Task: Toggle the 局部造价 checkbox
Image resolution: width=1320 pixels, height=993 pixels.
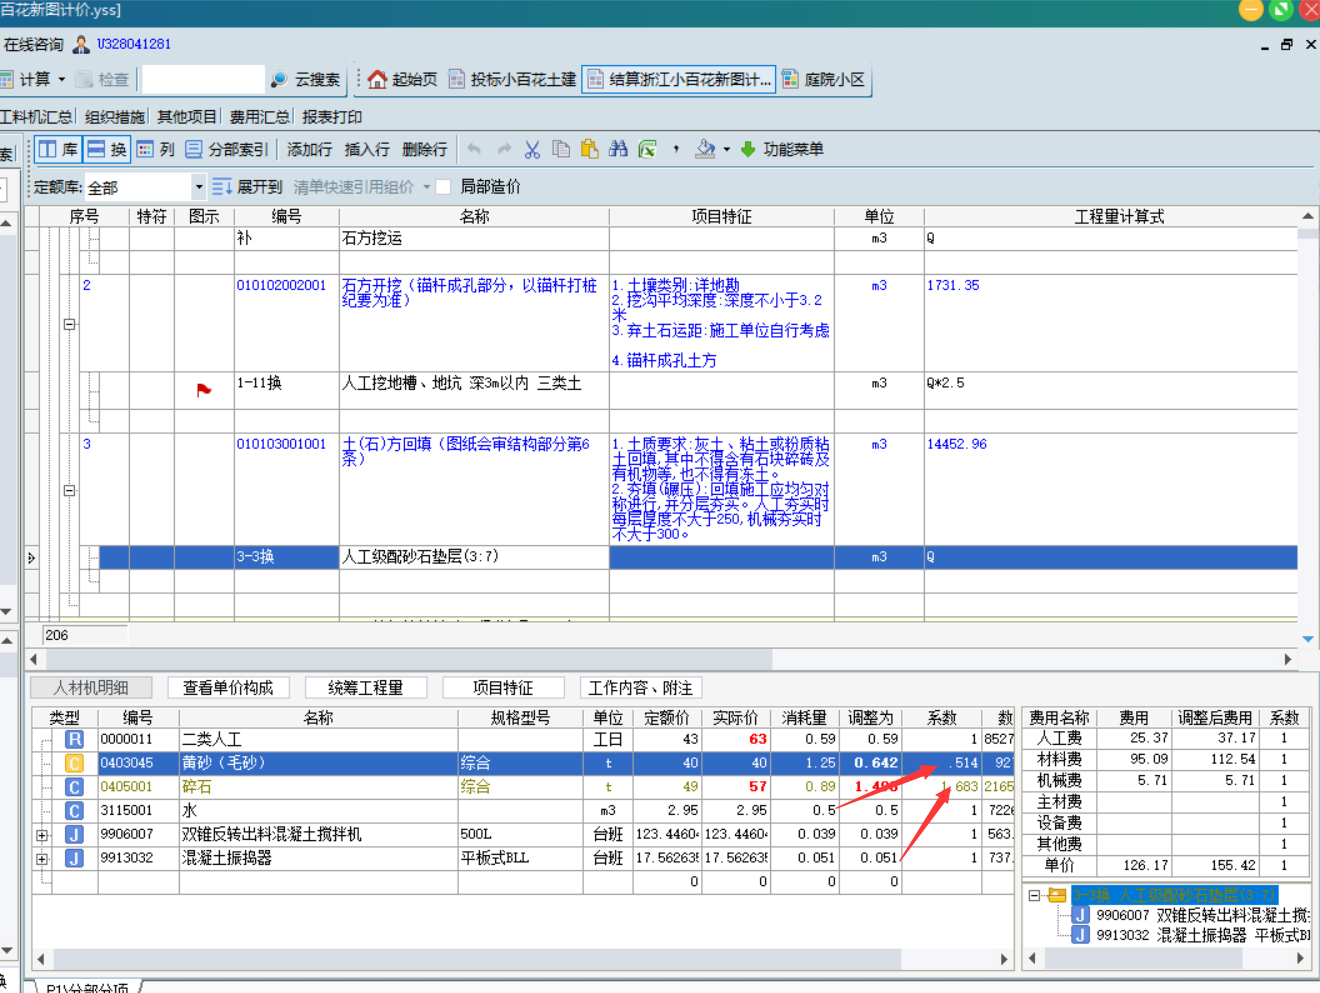Action: [x=443, y=187]
